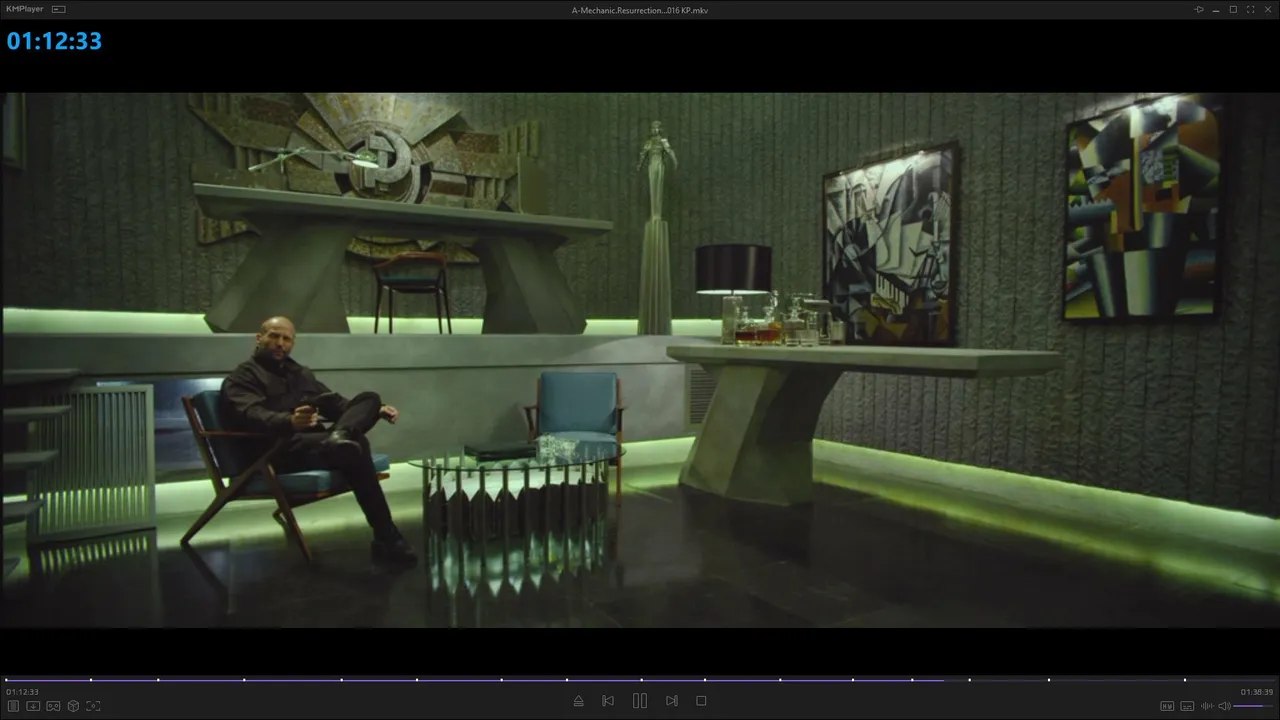Viewport: 1280px width, 720px height.
Task: Click the A-Mechanic.Resurrection file title
Action: pyautogui.click(x=640, y=10)
